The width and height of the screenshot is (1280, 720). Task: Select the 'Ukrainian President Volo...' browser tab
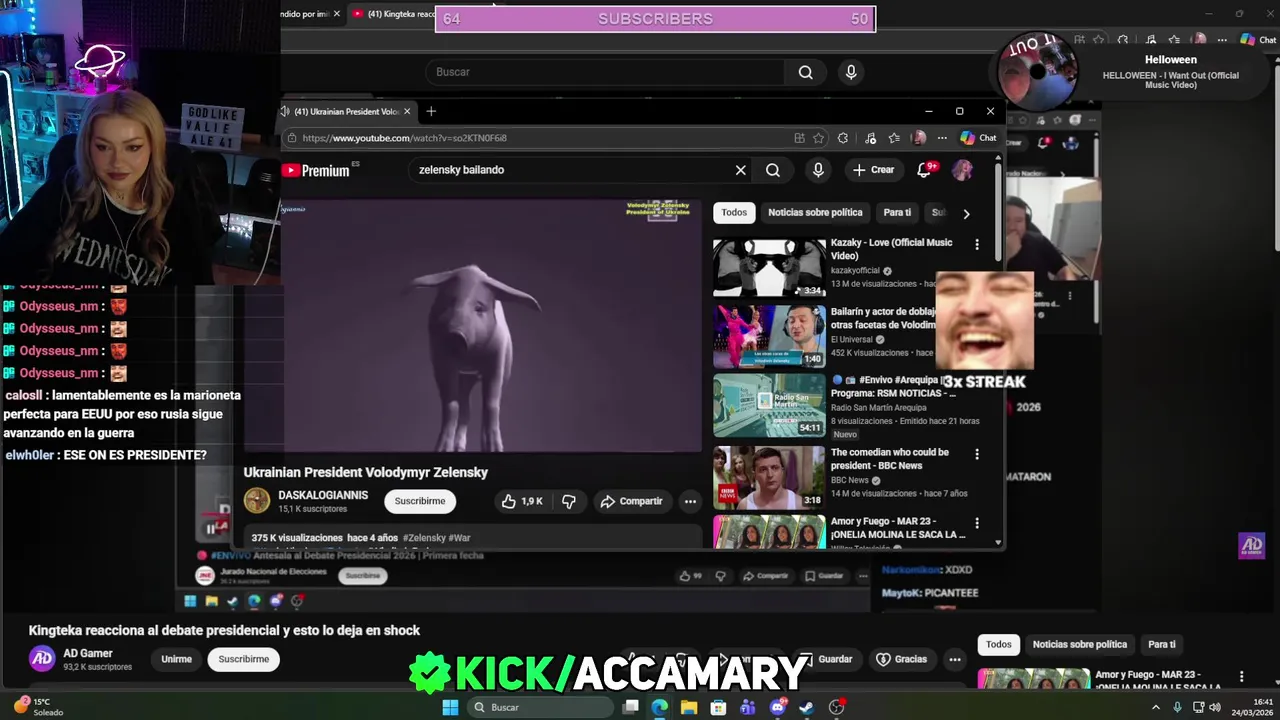click(347, 111)
